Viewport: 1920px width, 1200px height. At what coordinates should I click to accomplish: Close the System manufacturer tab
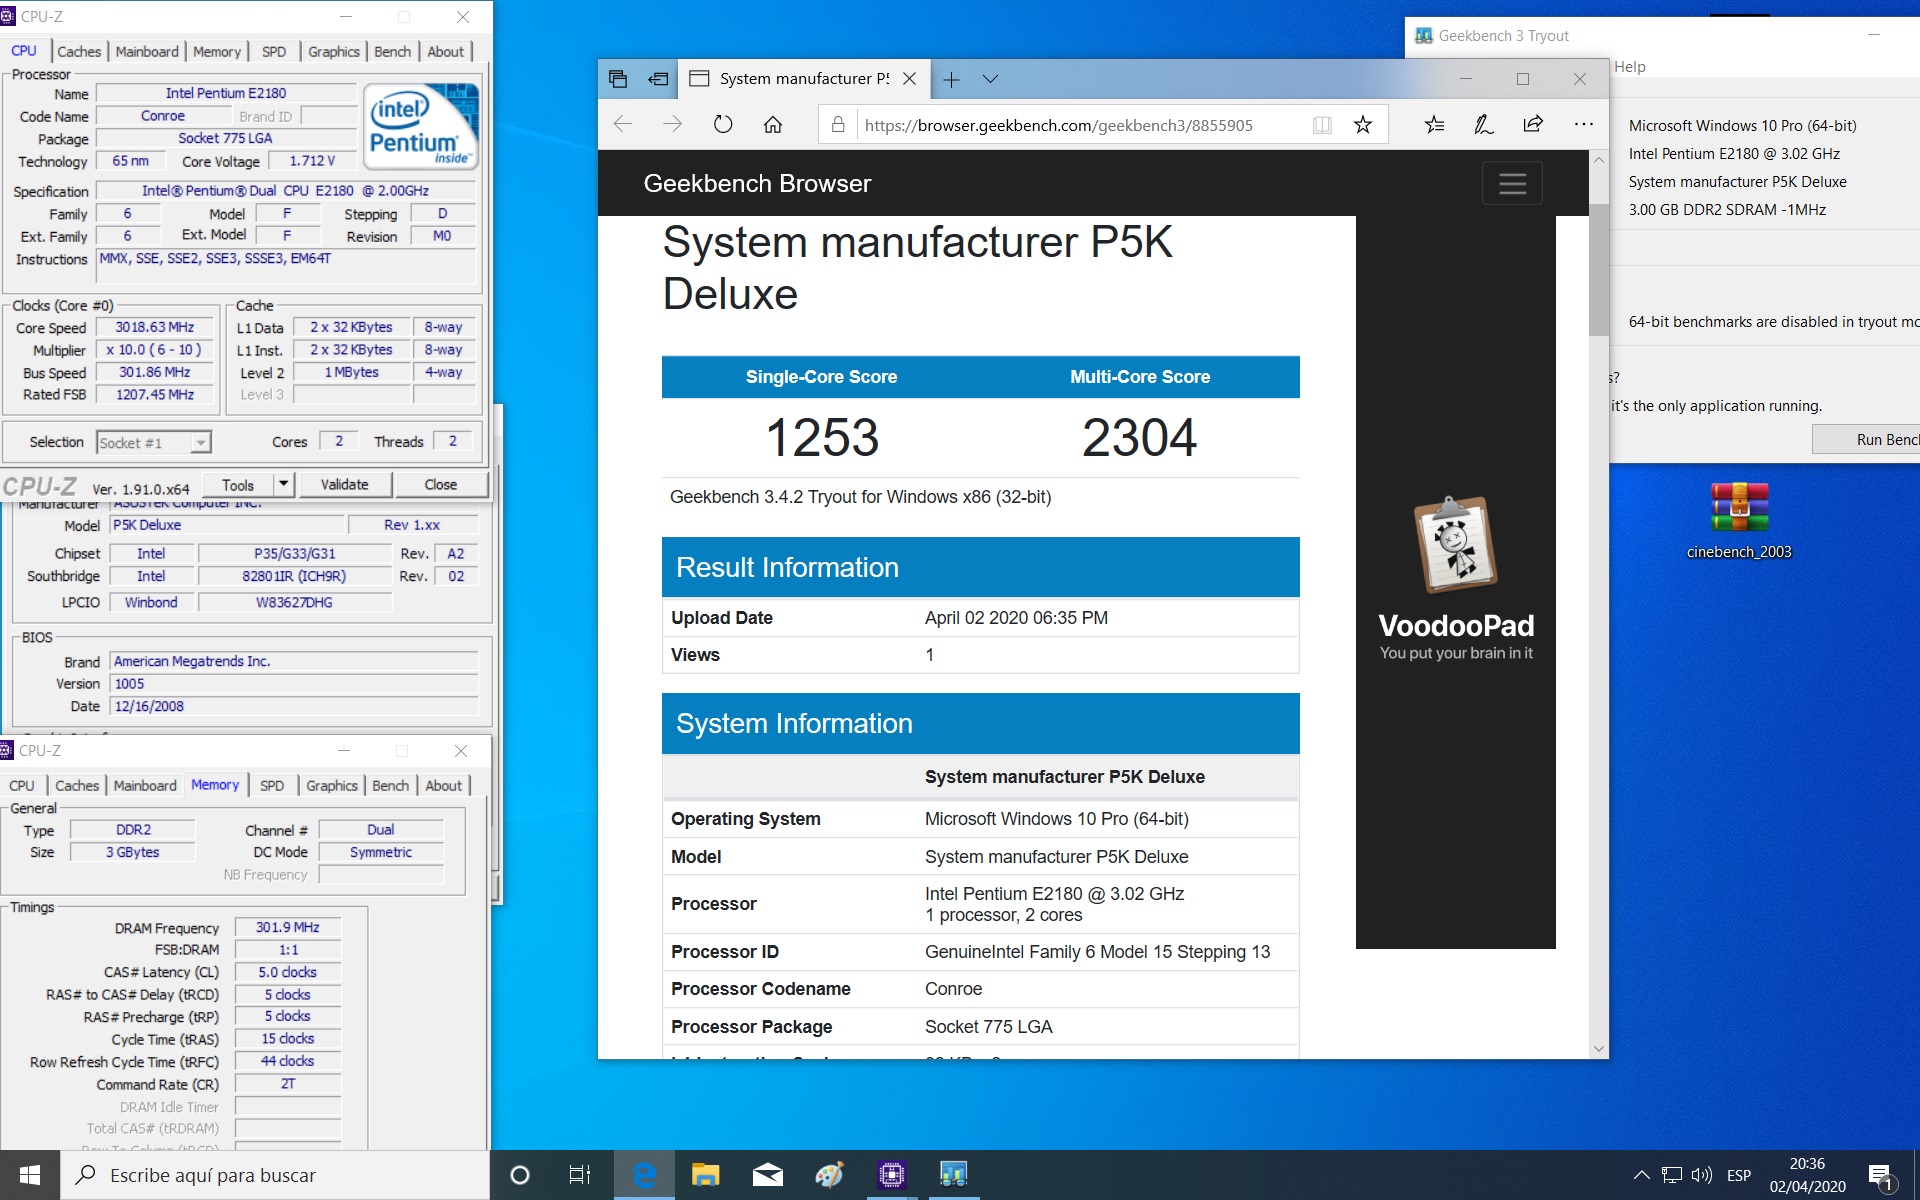pos(909,79)
